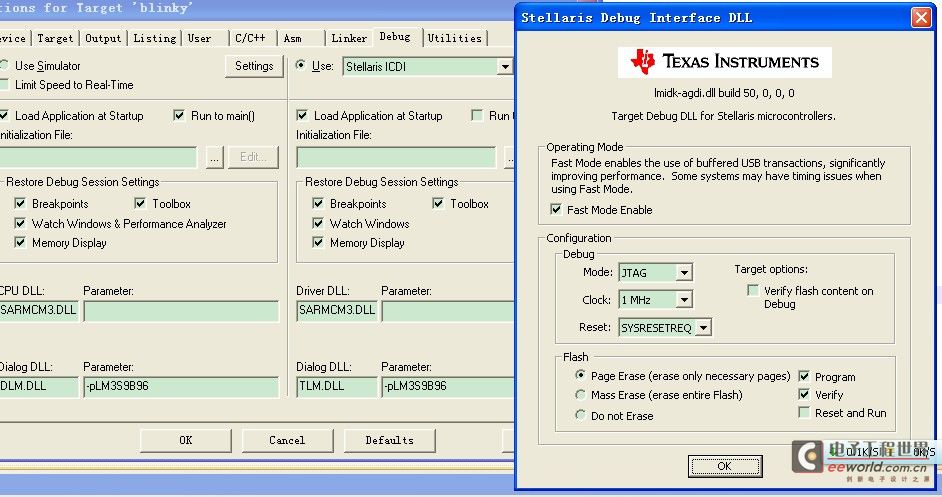Switch to the Utilities tab
The image size is (942, 497).
click(455, 38)
